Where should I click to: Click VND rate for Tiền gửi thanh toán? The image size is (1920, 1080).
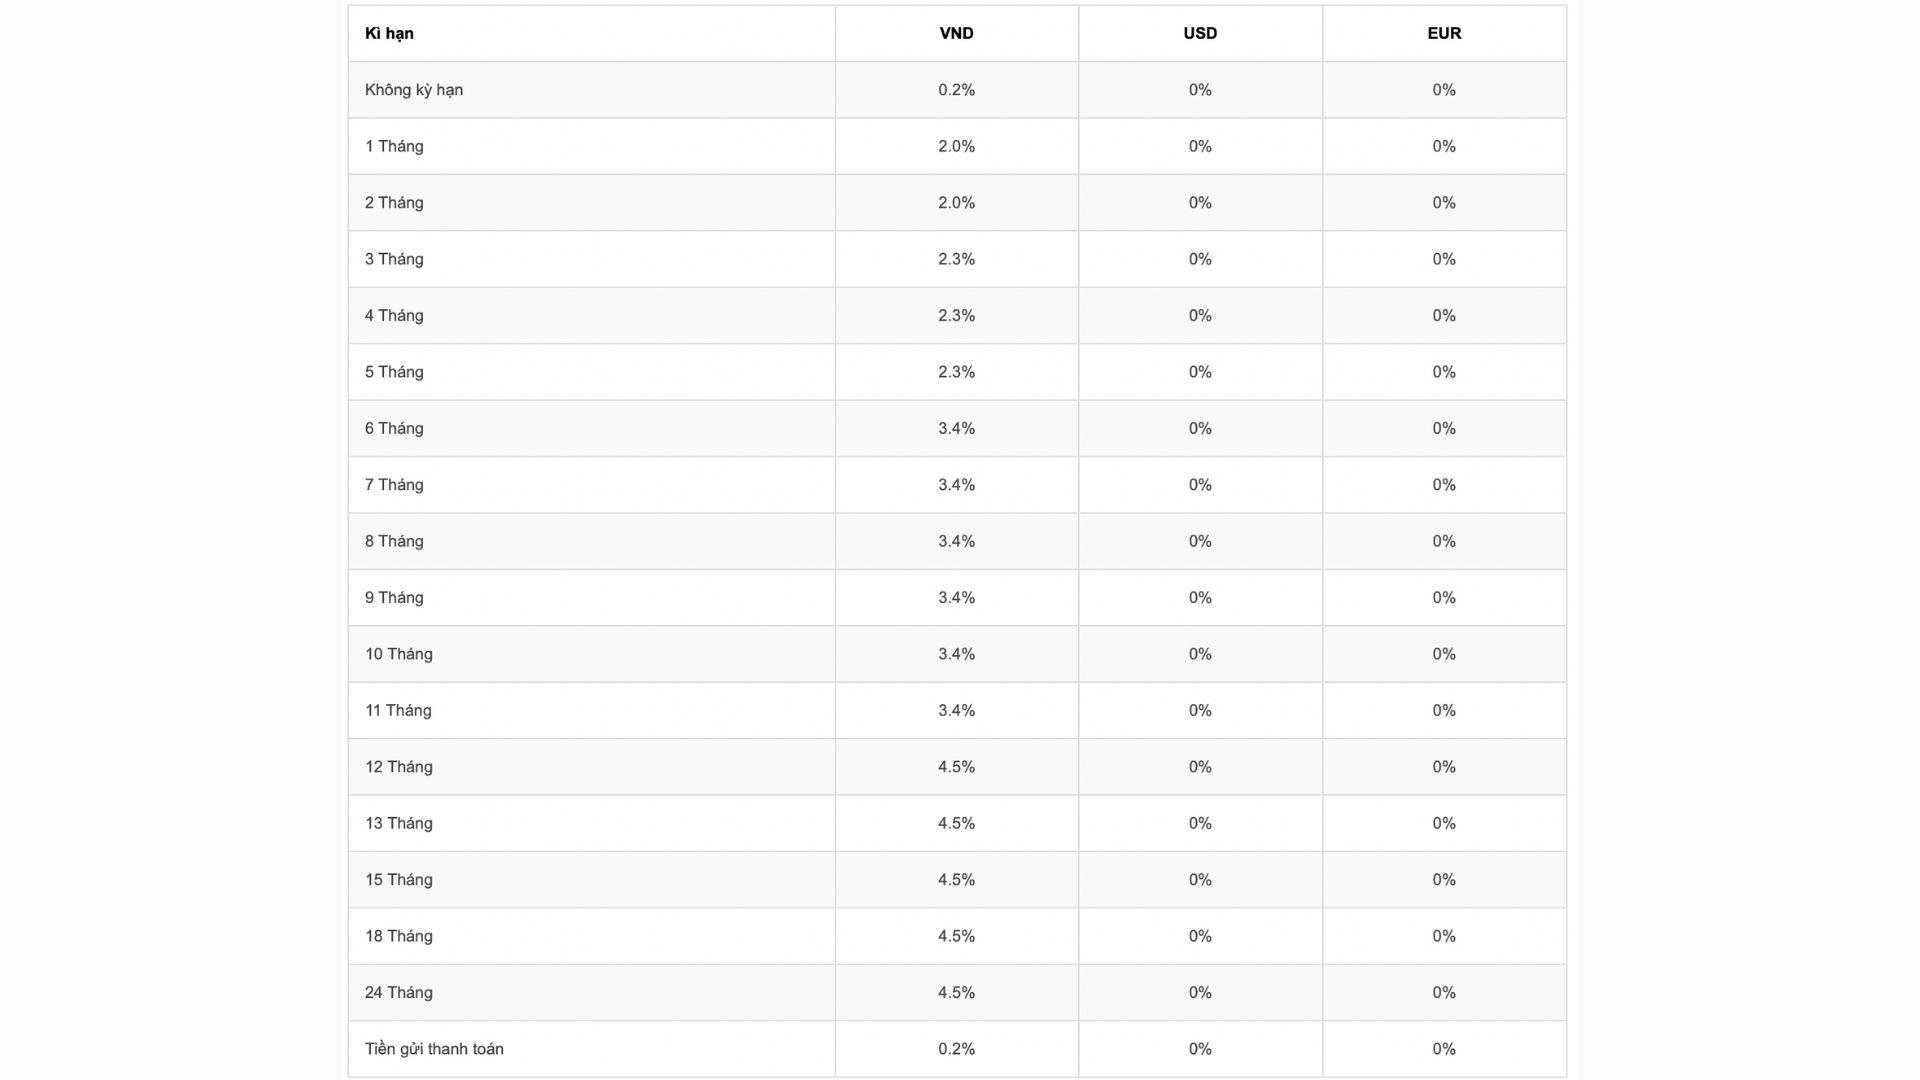pos(956,1049)
